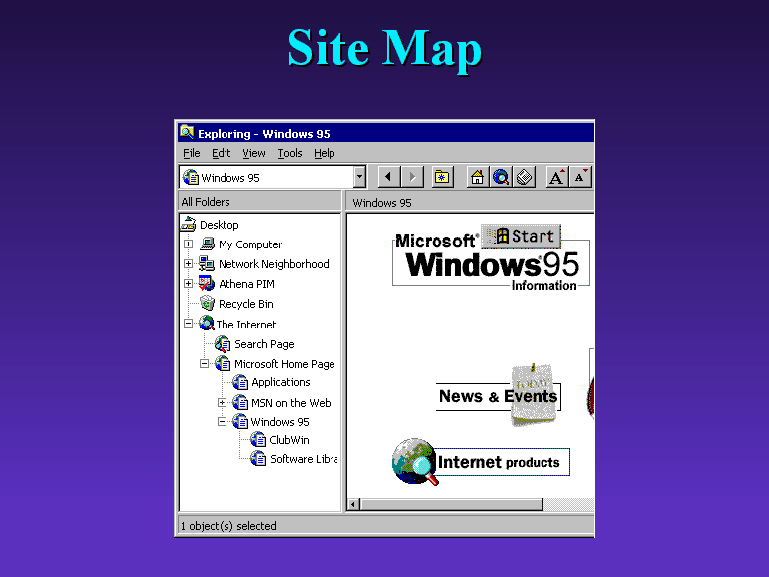Image resolution: width=769 pixels, height=577 pixels.
Task: Click the MSN on the Web icon
Action: point(240,402)
